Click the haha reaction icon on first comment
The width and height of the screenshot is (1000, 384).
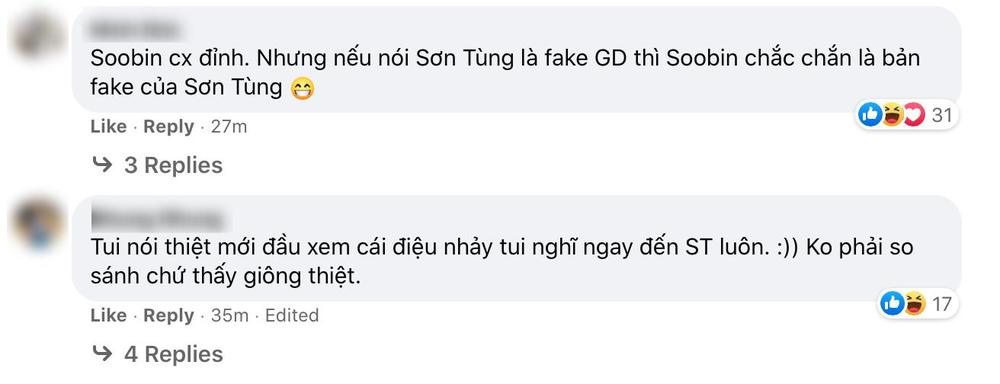point(892,115)
